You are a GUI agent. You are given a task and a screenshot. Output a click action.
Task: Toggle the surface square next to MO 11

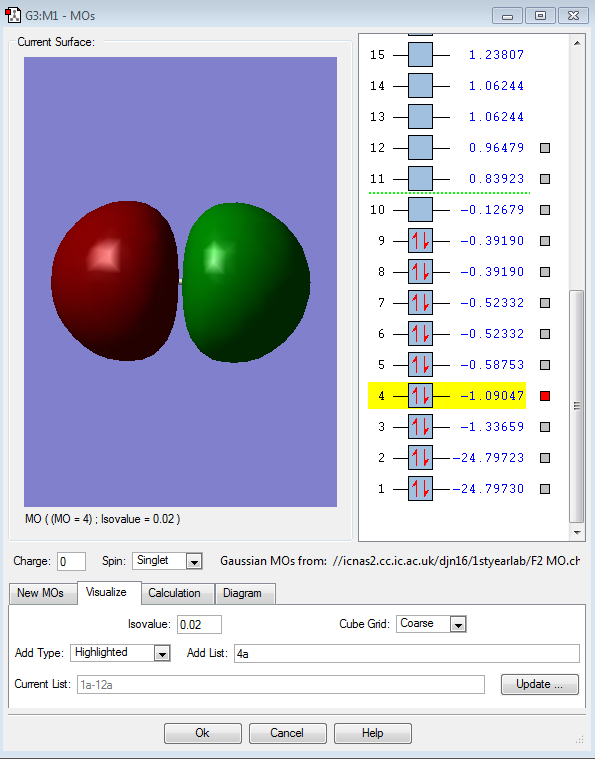pyautogui.click(x=545, y=179)
